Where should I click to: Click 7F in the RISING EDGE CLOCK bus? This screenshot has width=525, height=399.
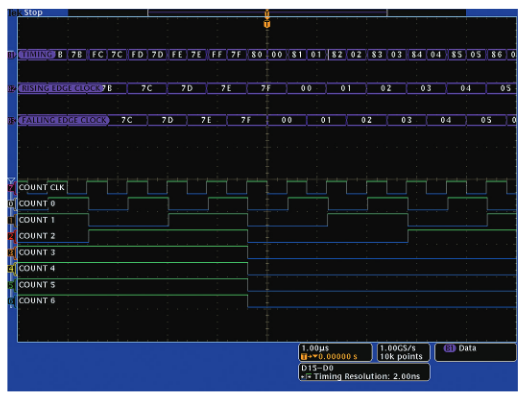[266, 88]
